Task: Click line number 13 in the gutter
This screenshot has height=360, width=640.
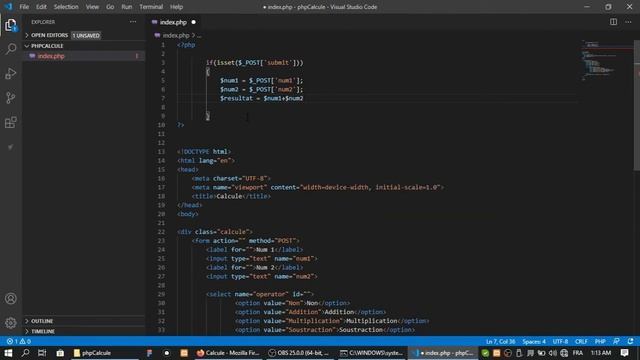Action: coord(162,152)
